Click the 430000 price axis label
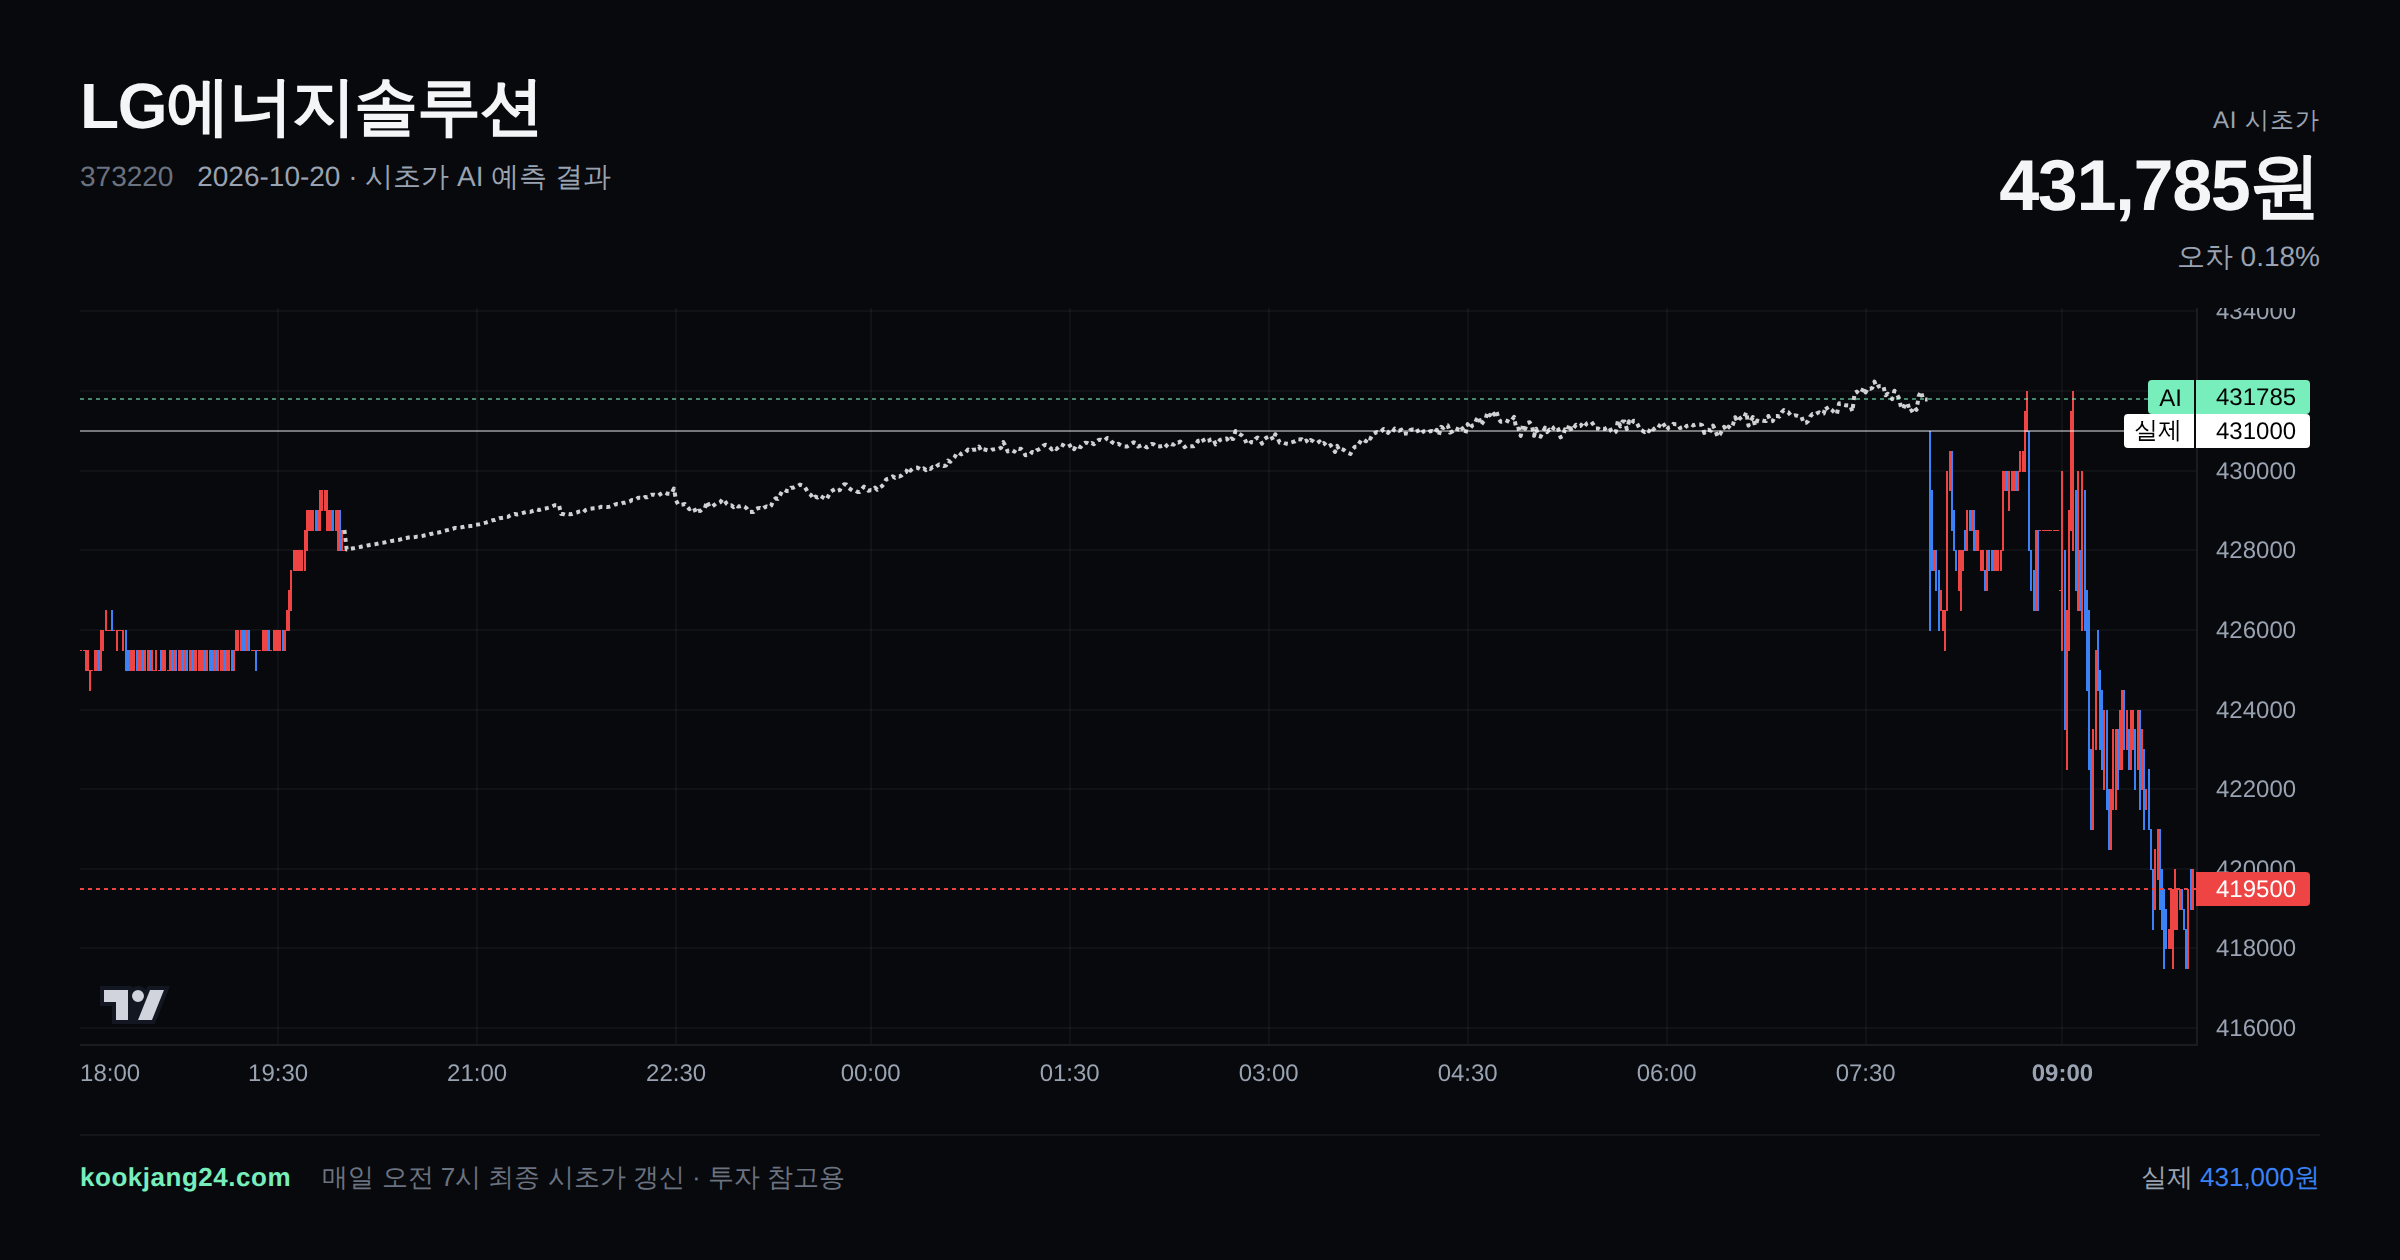This screenshot has height=1260, width=2400. [2255, 471]
